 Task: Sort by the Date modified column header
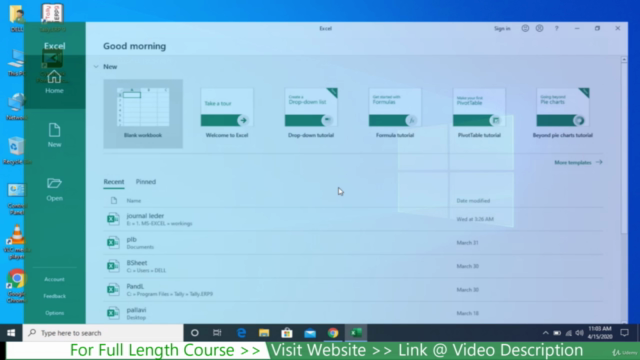point(473,201)
